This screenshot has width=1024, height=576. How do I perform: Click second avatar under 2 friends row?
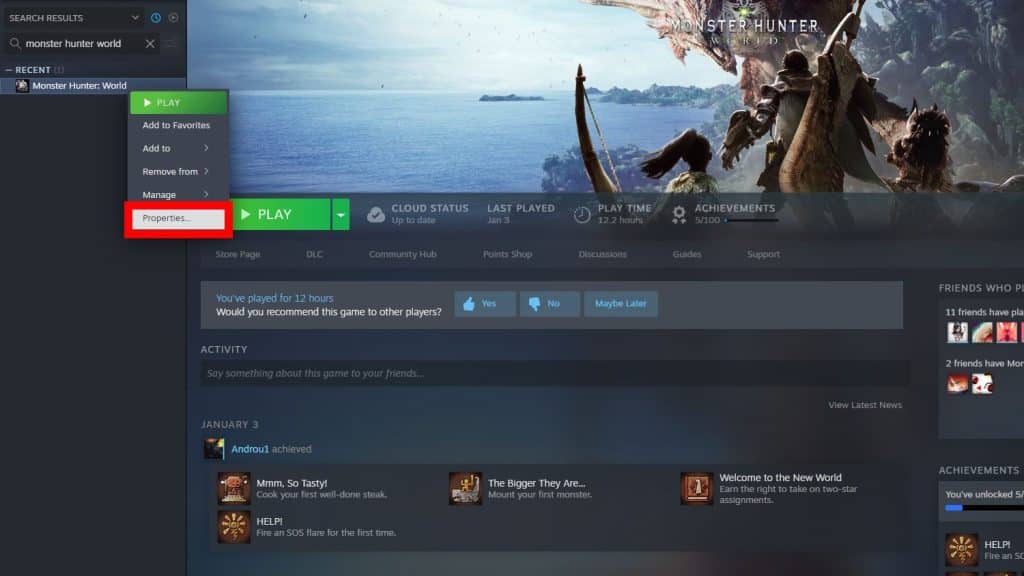pyautogui.click(x=982, y=383)
